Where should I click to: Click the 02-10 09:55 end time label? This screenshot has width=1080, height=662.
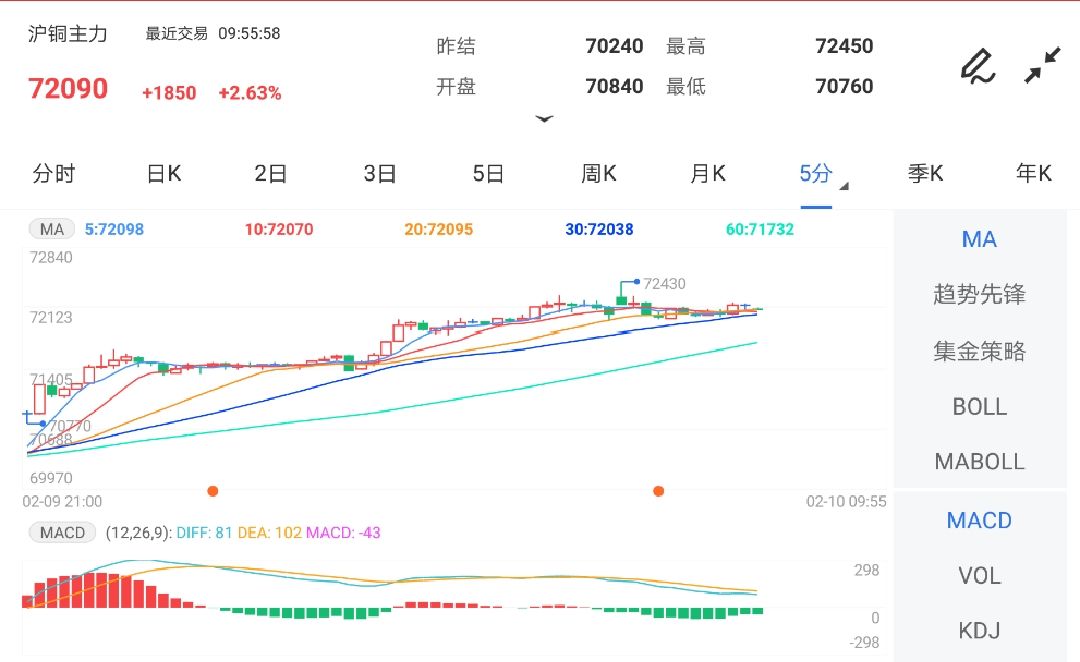(846, 501)
